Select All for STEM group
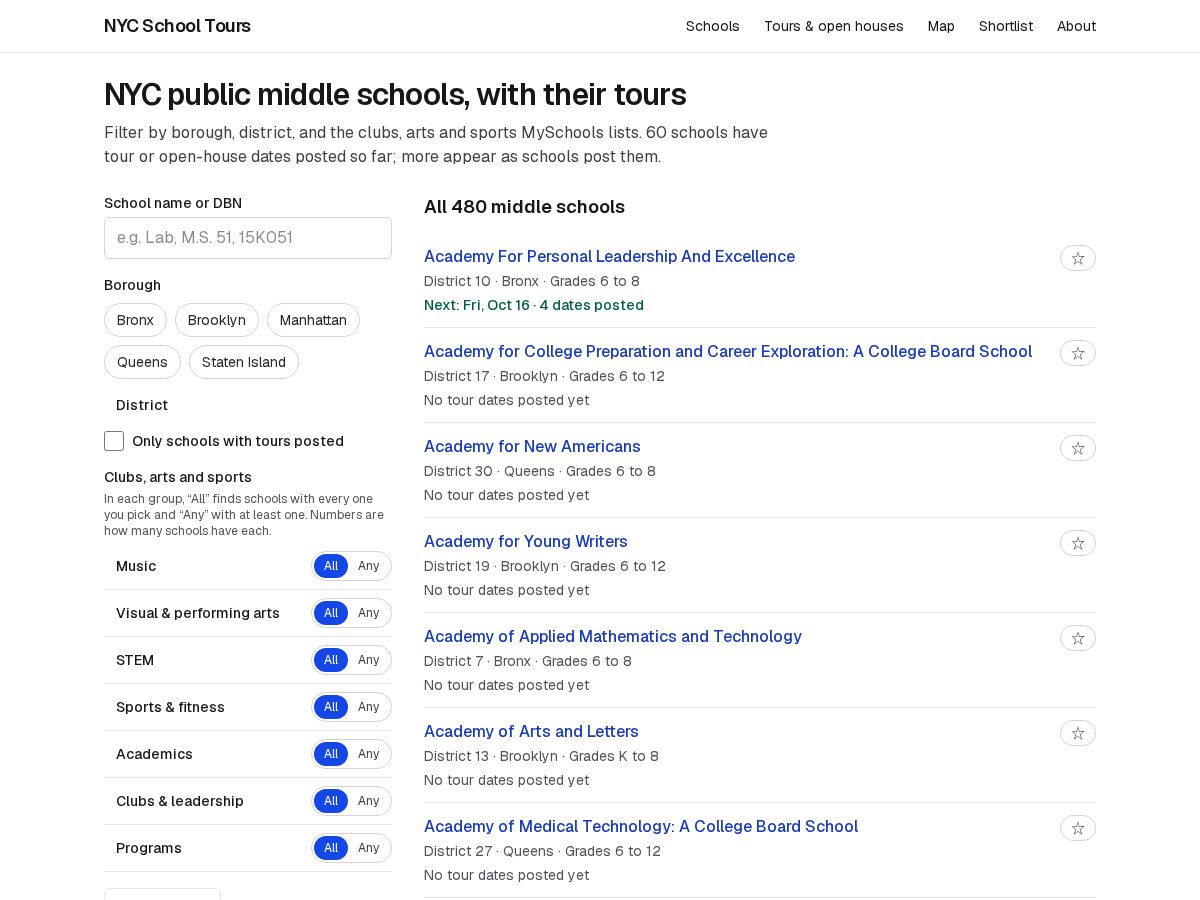This screenshot has height=900, width=1200. point(331,660)
